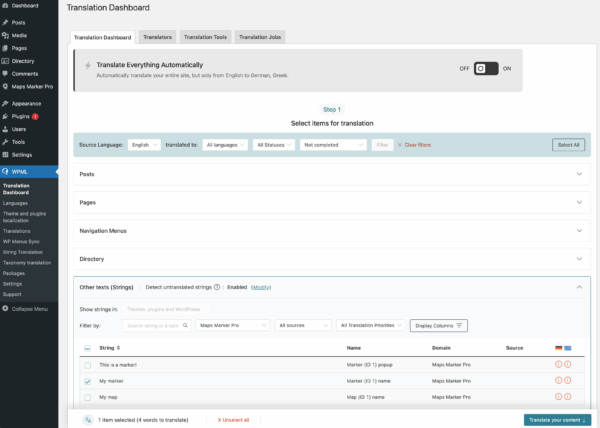Open the Maps Marker Pro domain filter dropdown
Viewport: 600px width, 428px height.
pyautogui.click(x=232, y=325)
